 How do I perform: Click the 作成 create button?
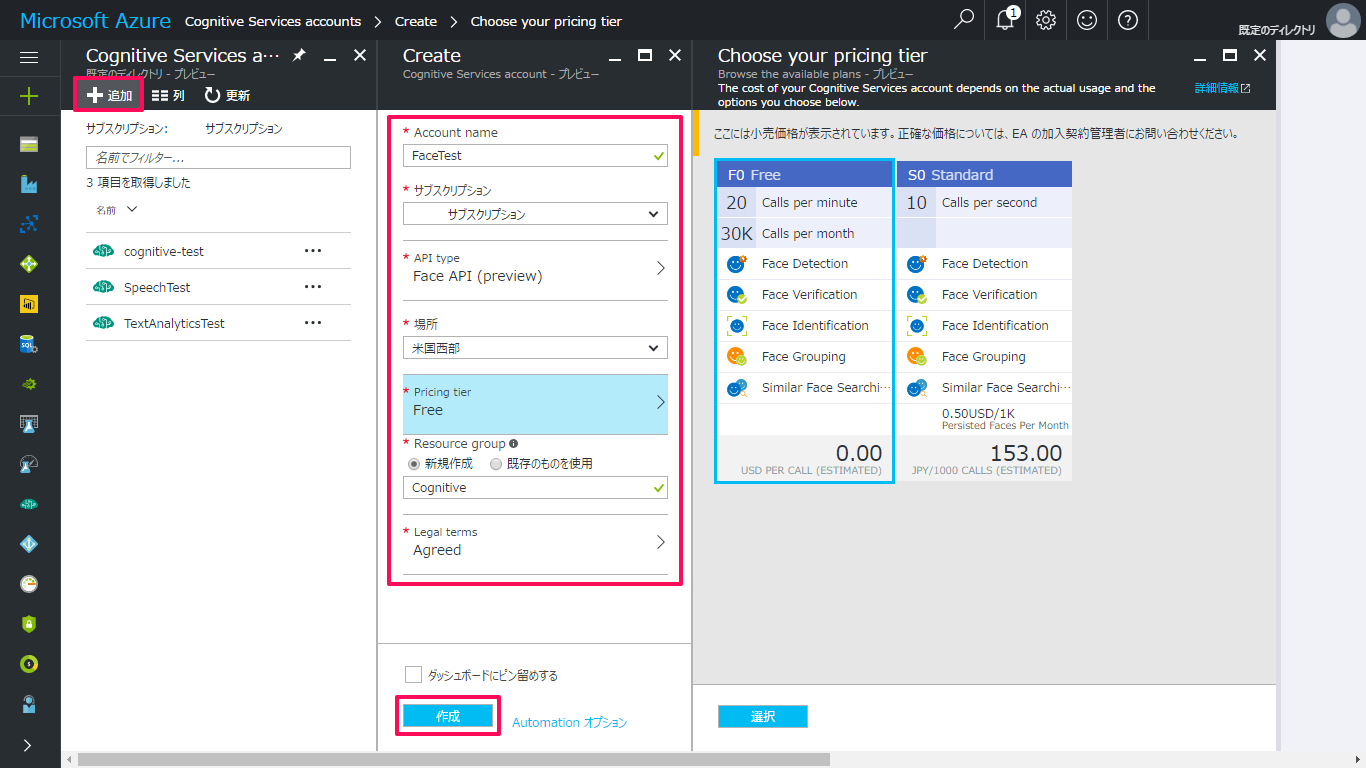[x=448, y=716]
